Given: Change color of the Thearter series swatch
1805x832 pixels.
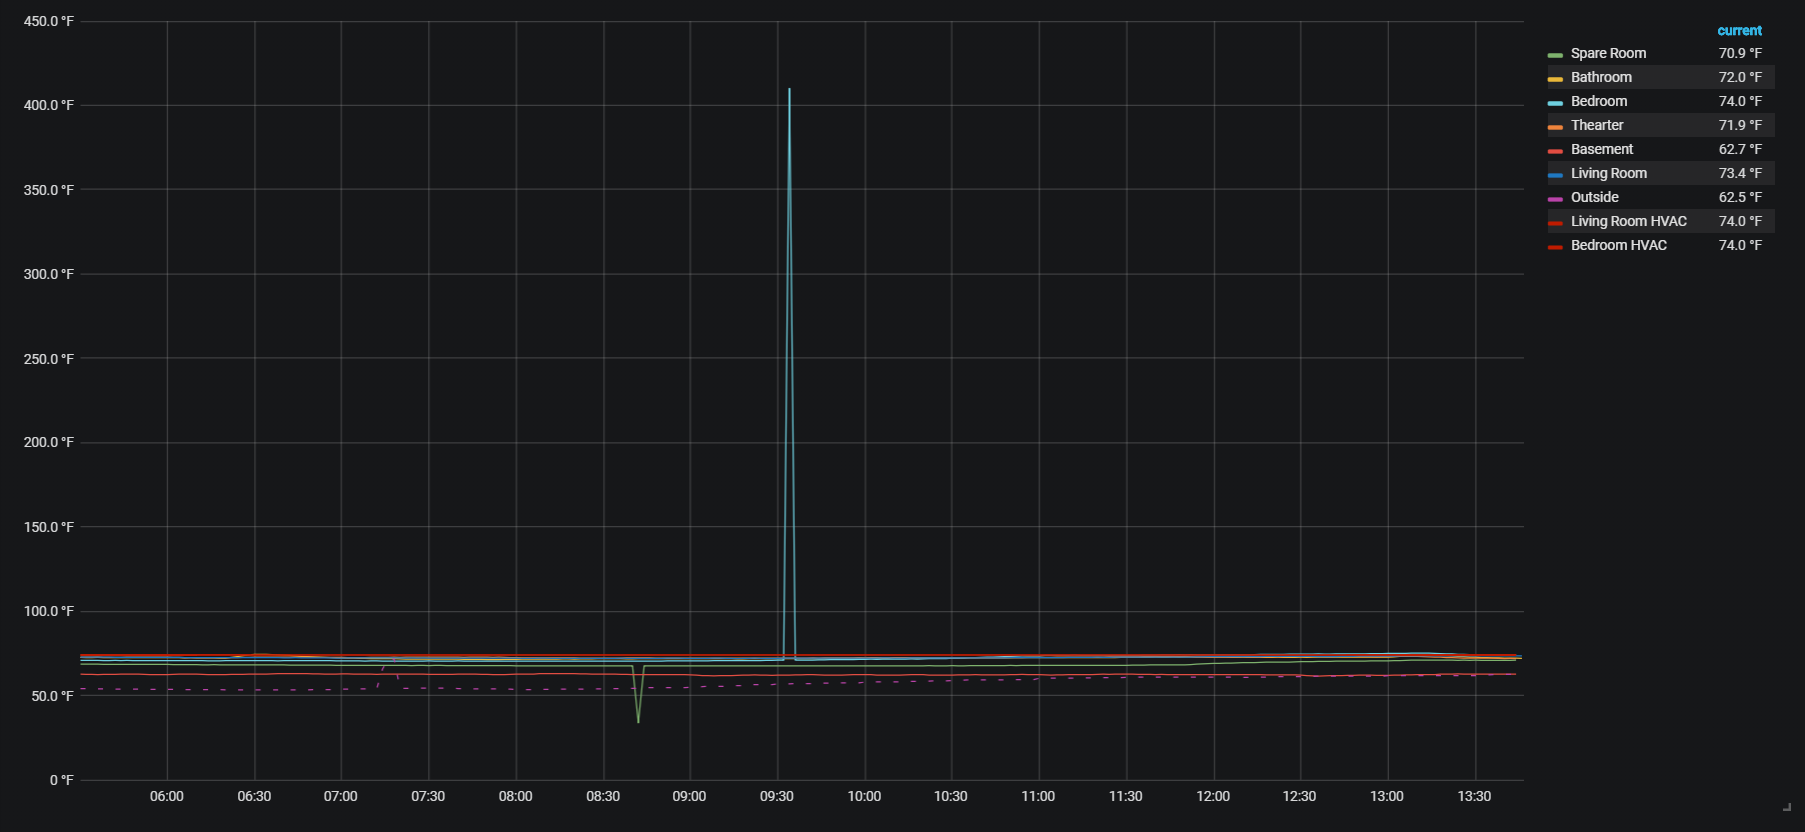Looking at the screenshot, I should coord(1554,127).
